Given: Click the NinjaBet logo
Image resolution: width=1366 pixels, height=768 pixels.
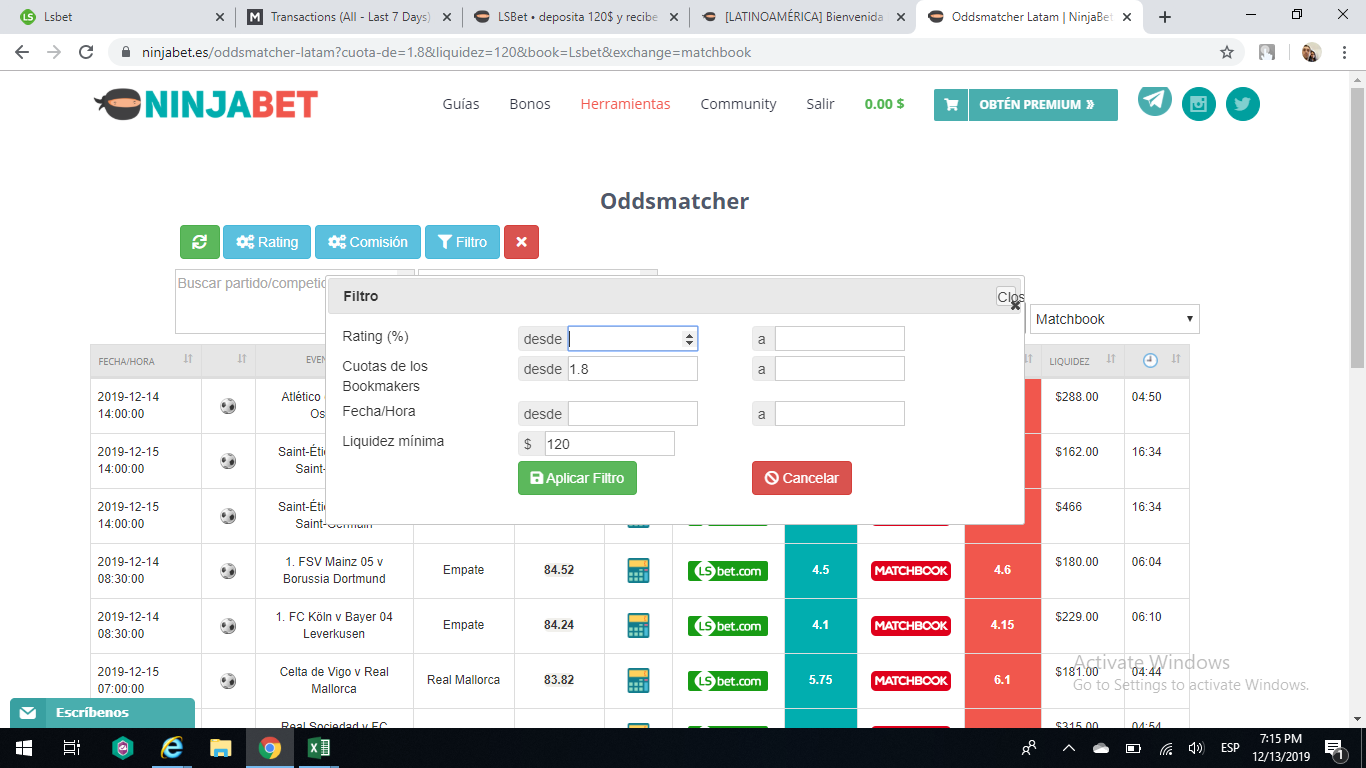Looking at the screenshot, I should click(206, 104).
